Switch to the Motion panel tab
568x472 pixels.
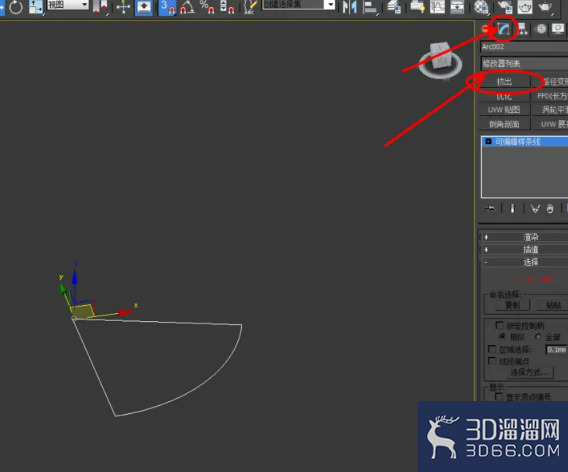click(x=541, y=29)
